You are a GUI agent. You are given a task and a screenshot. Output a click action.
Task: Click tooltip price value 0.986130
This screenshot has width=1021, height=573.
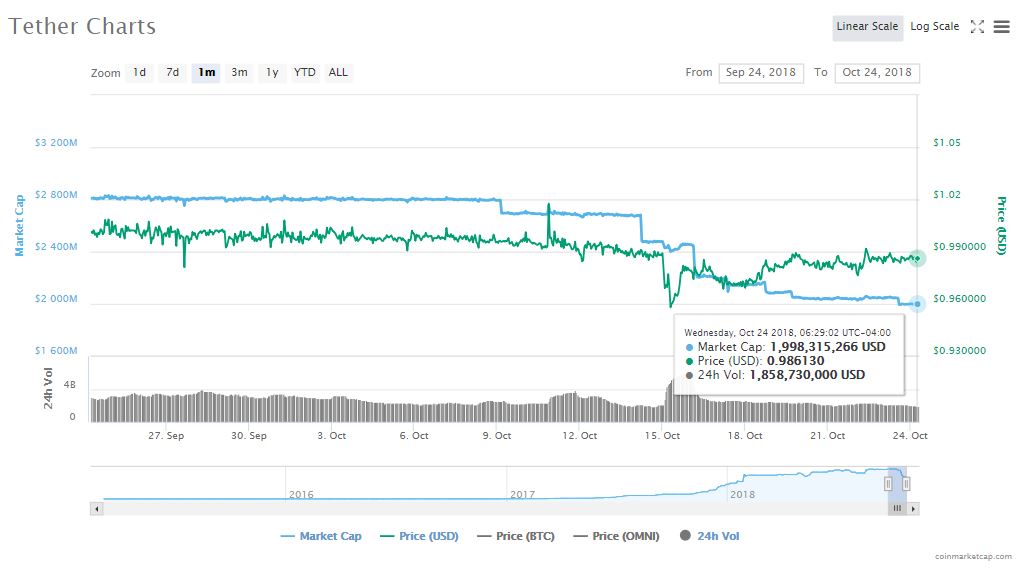[x=796, y=361]
